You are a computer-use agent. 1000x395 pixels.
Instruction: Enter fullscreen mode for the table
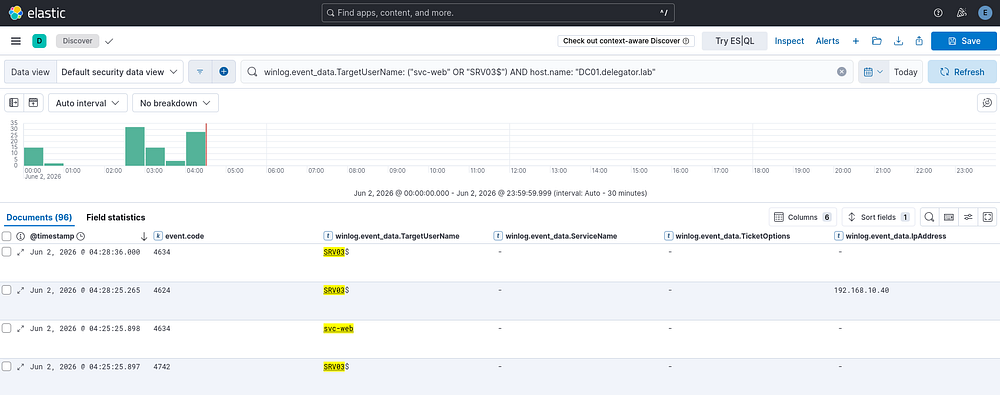[x=987, y=218]
